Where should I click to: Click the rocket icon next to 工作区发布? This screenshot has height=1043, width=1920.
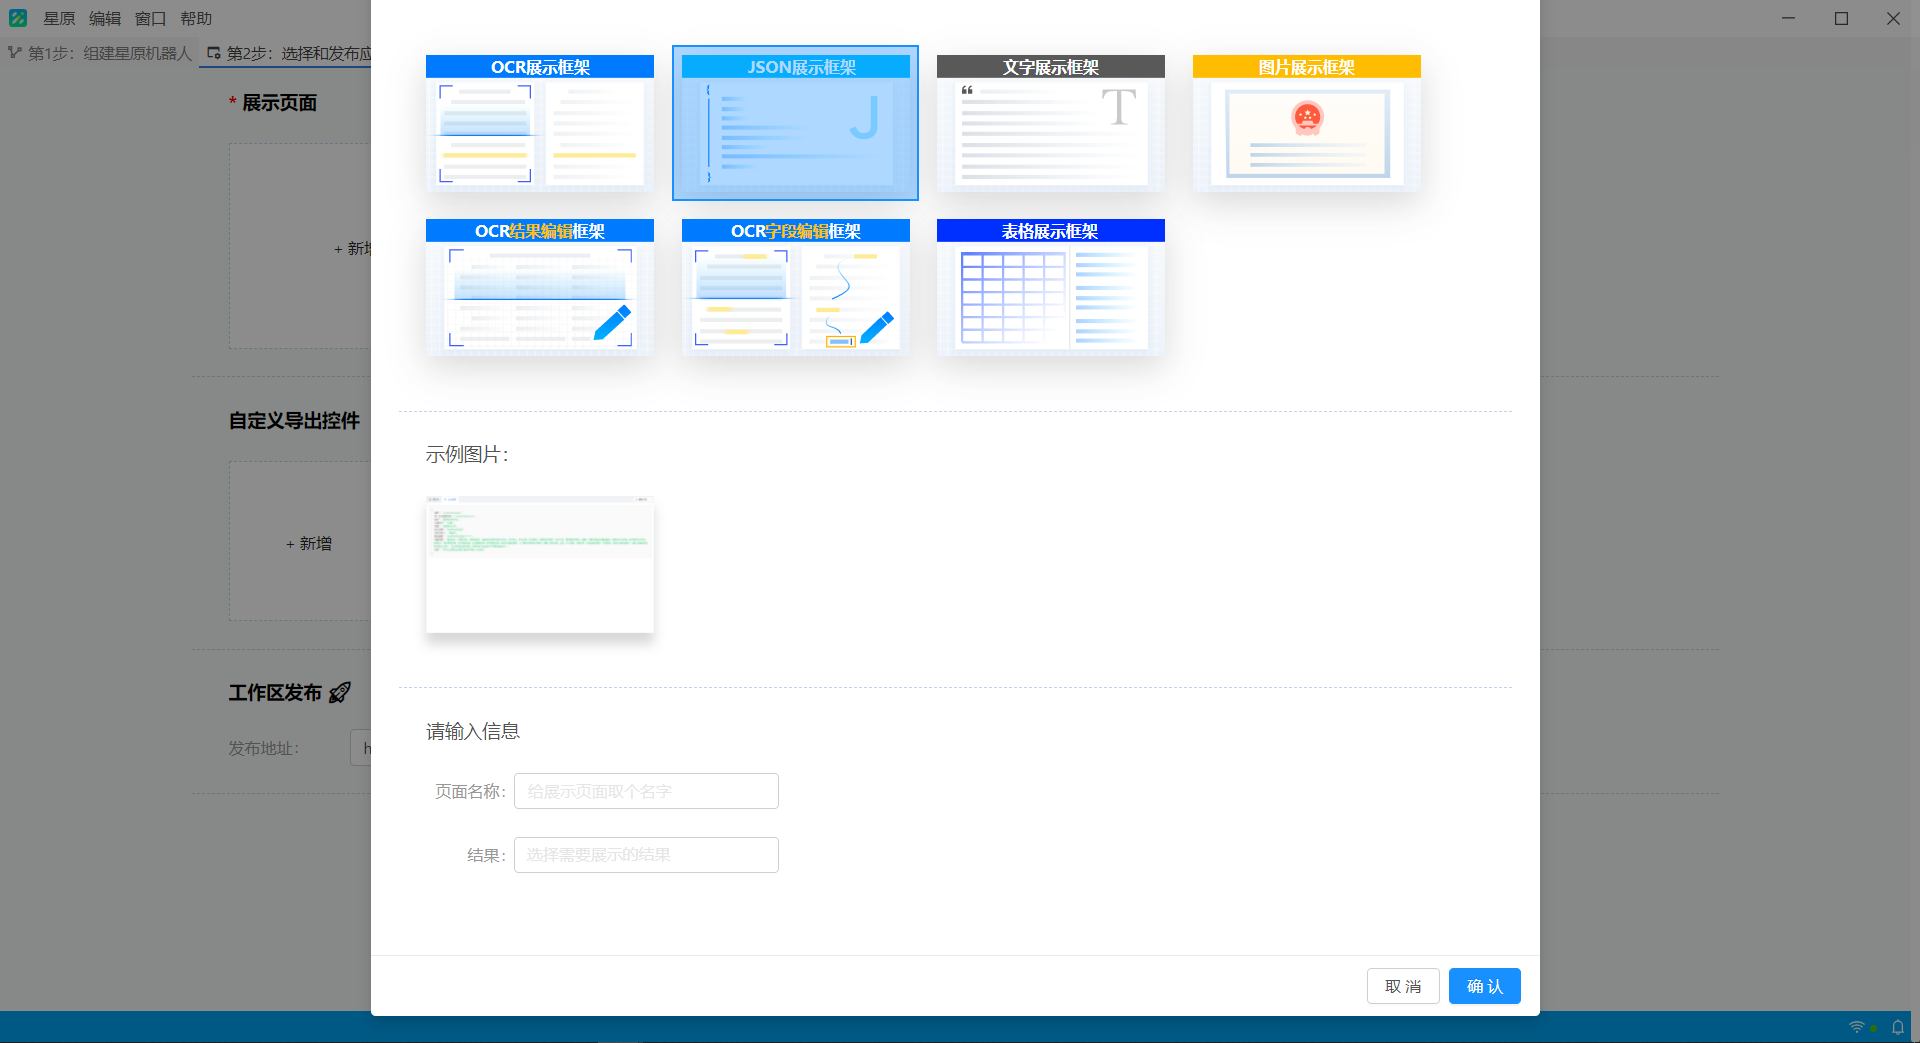340,692
